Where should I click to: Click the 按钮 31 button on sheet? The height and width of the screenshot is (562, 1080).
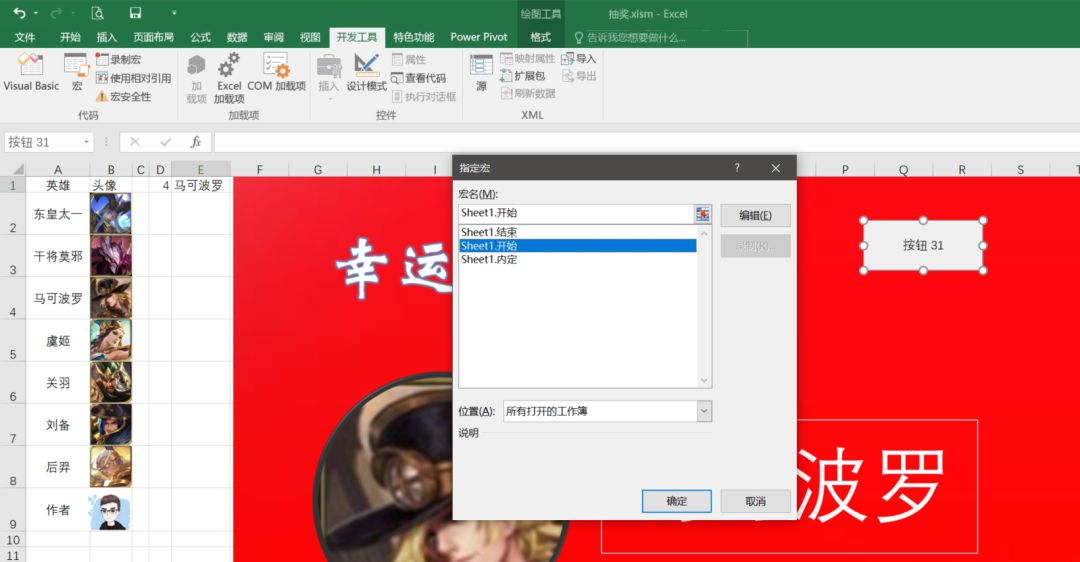point(923,245)
